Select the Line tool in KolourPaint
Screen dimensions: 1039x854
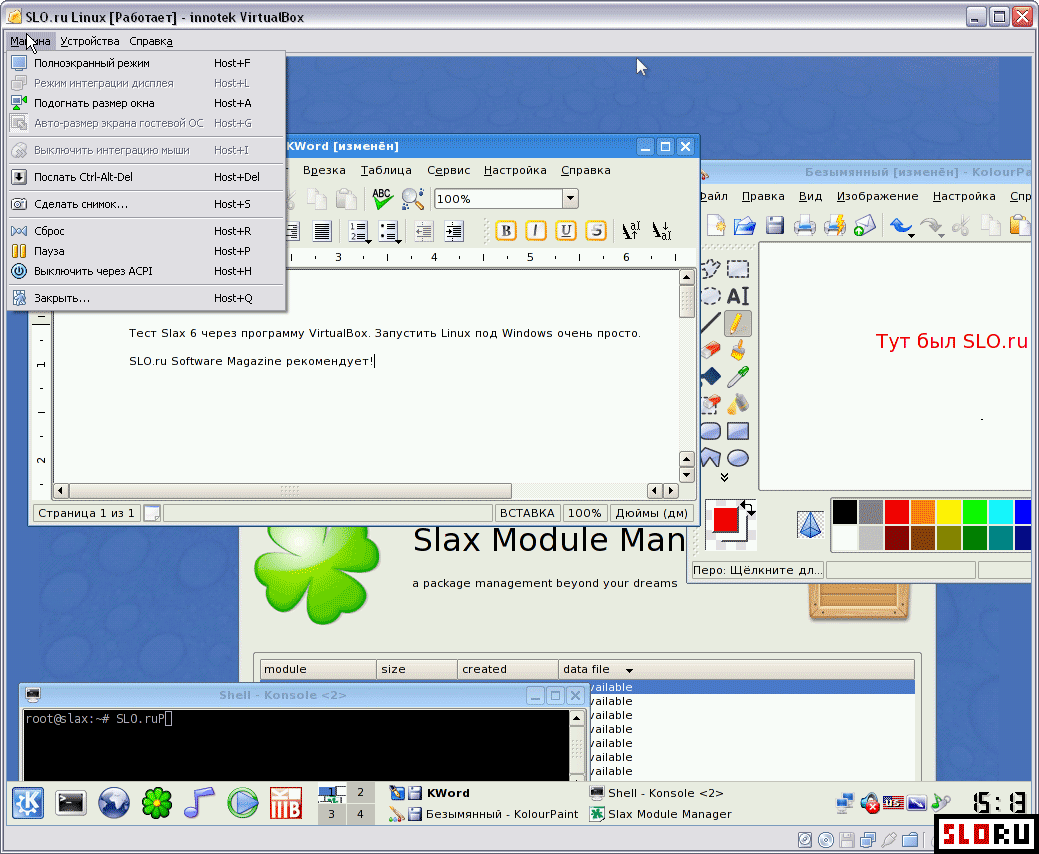coord(710,323)
